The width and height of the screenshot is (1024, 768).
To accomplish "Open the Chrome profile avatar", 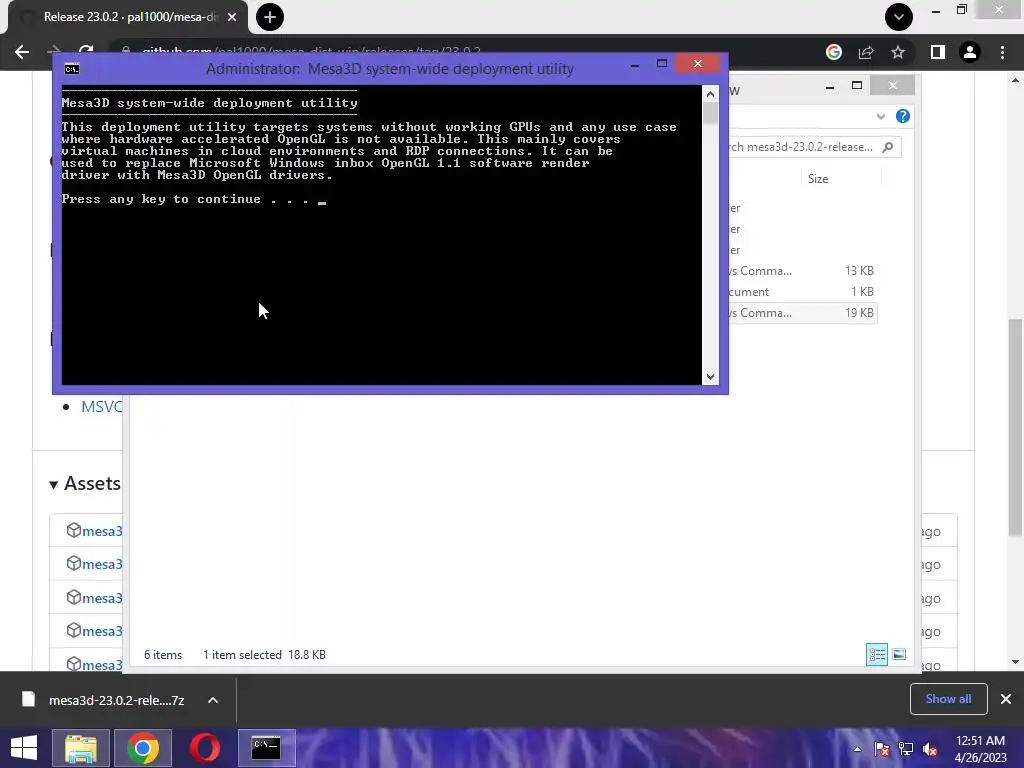I will pos(970,52).
